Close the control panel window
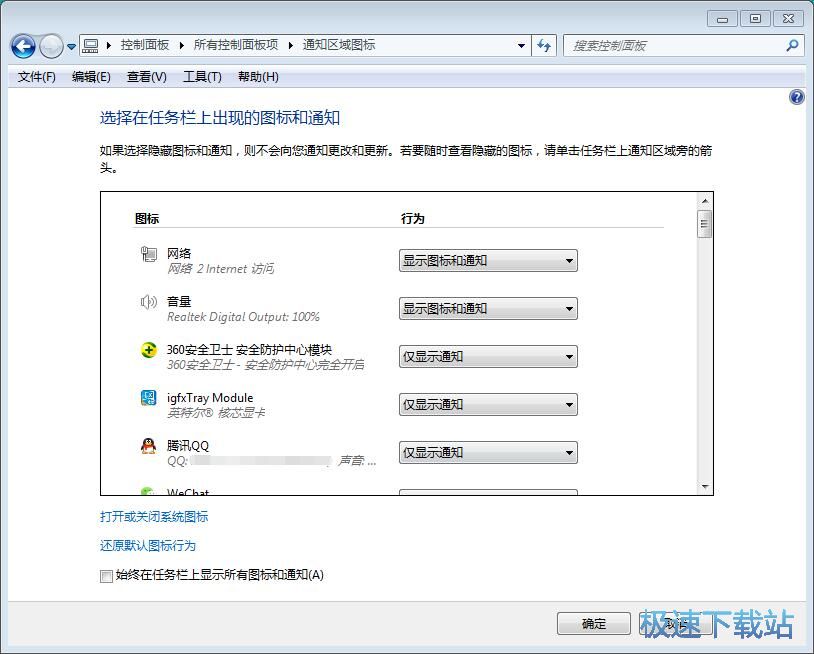The width and height of the screenshot is (814, 654). 789,19
